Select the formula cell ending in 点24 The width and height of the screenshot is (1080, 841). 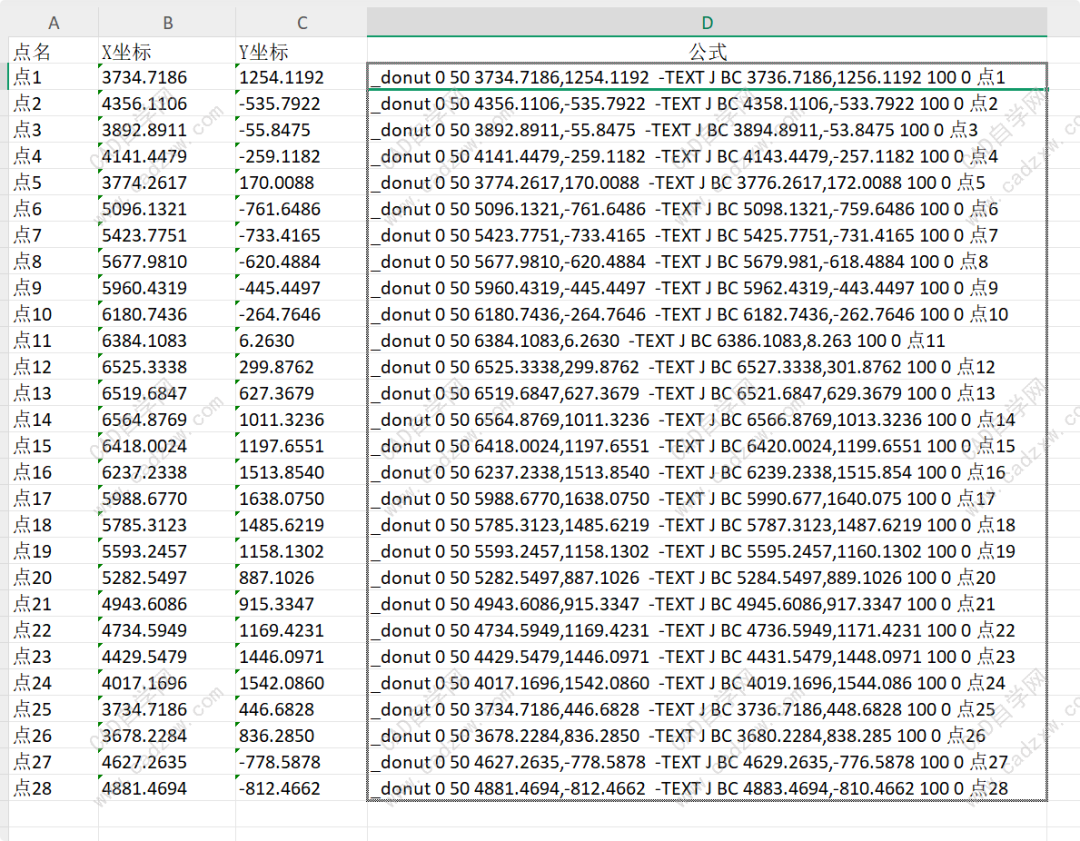click(x=707, y=683)
